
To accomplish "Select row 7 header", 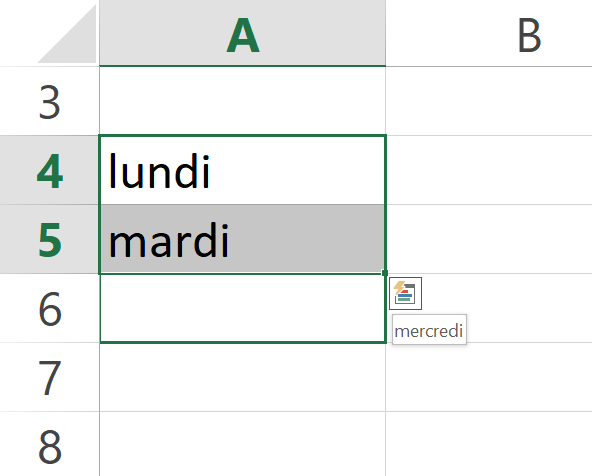I will pos(49,377).
